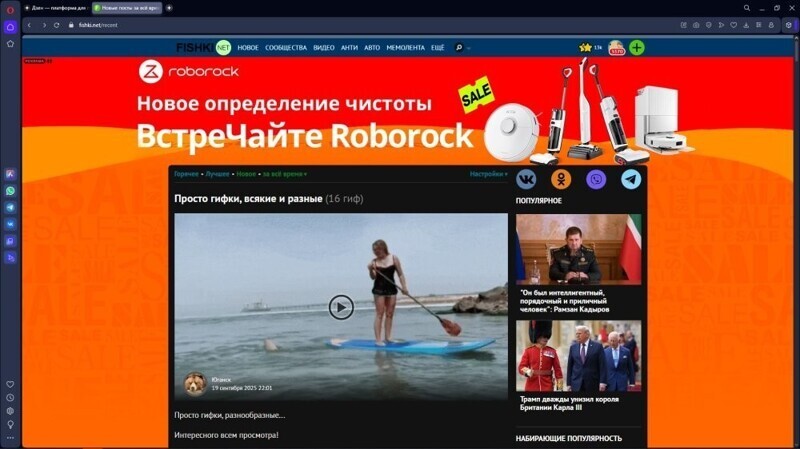Open the 'СООБЩЕСТВА' menu item
Screen dimensions: 800x449
(286, 47)
